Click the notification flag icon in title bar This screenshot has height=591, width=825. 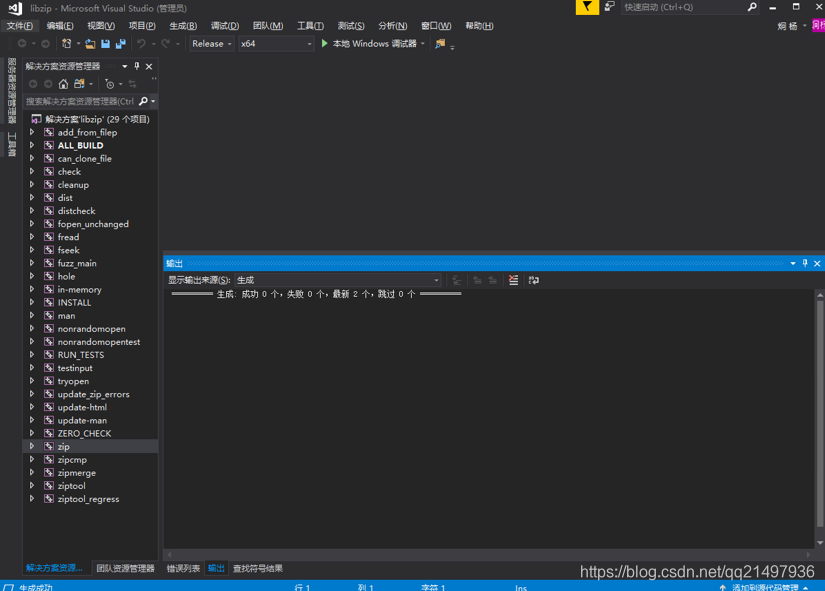[587, 7]
